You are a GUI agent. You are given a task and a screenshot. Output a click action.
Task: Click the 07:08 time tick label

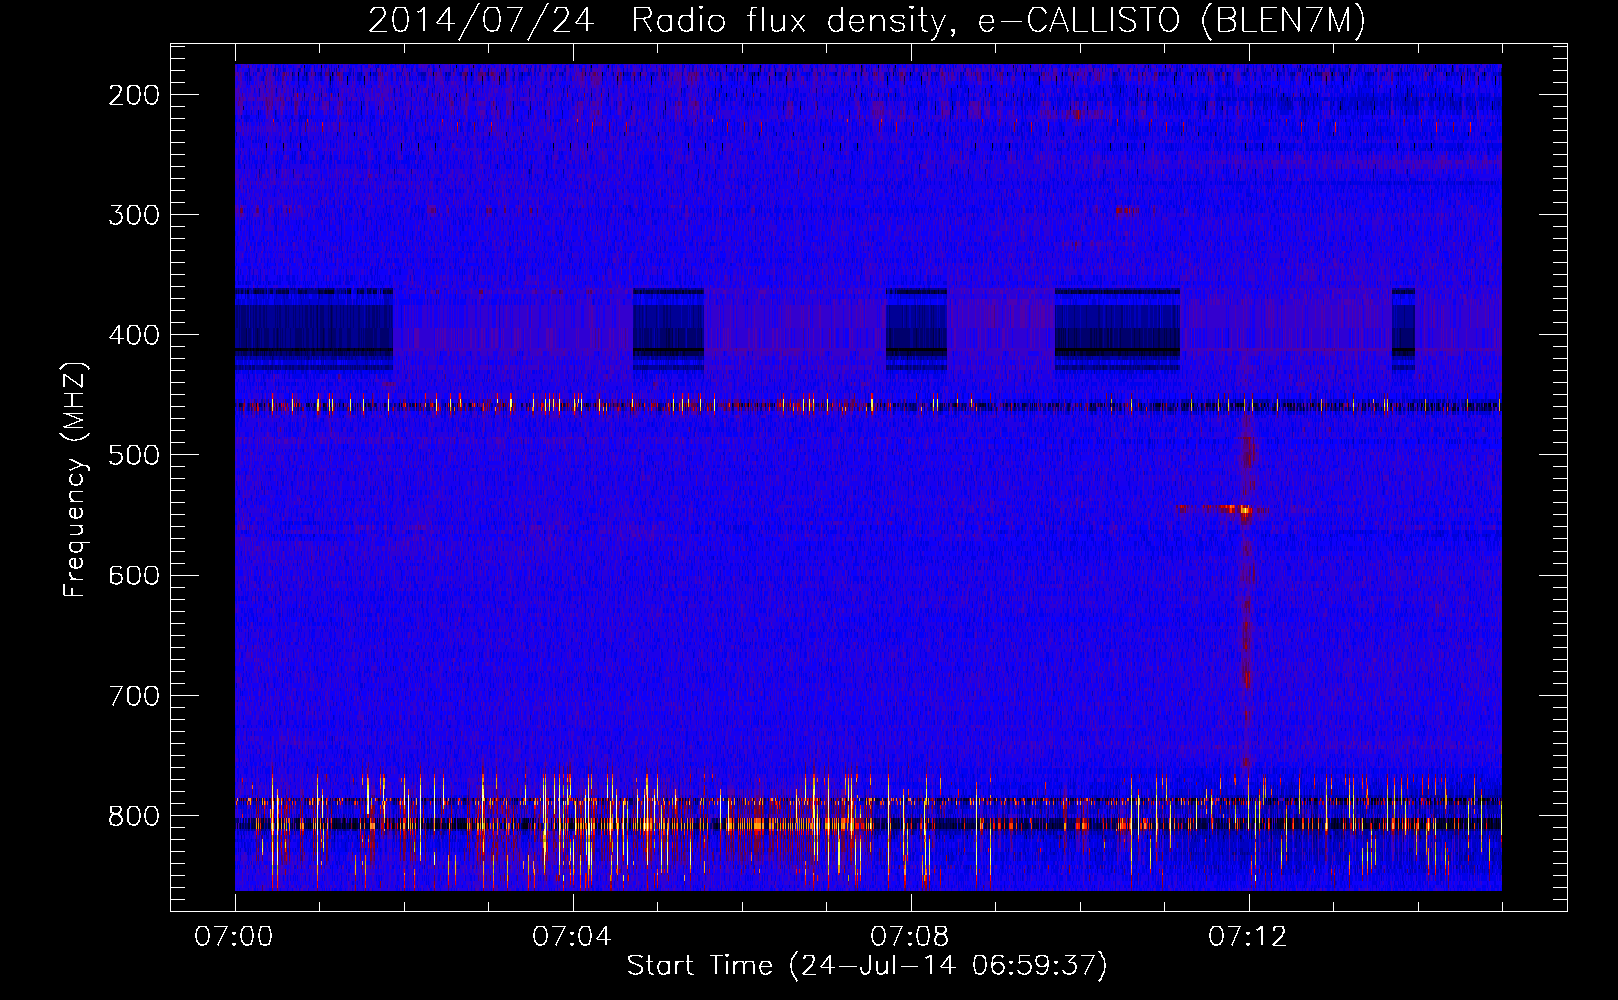point(910,937)
